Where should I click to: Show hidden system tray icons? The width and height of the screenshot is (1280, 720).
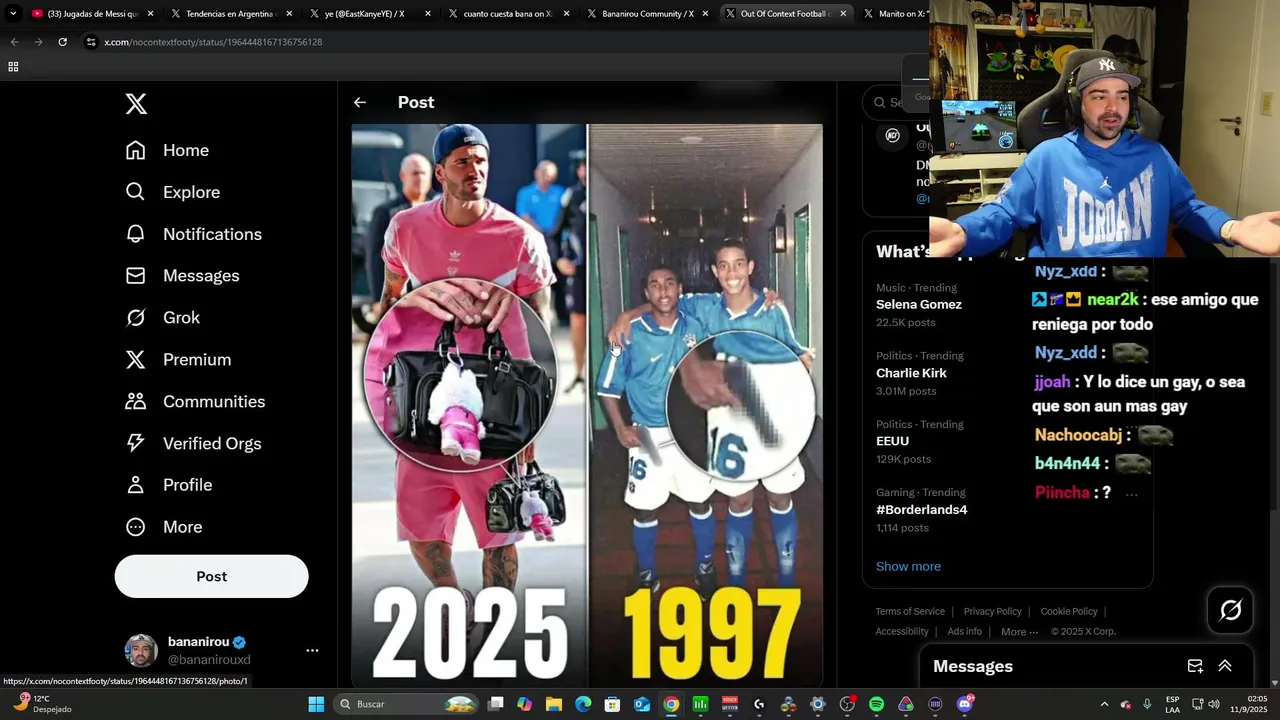[1104, 704]
